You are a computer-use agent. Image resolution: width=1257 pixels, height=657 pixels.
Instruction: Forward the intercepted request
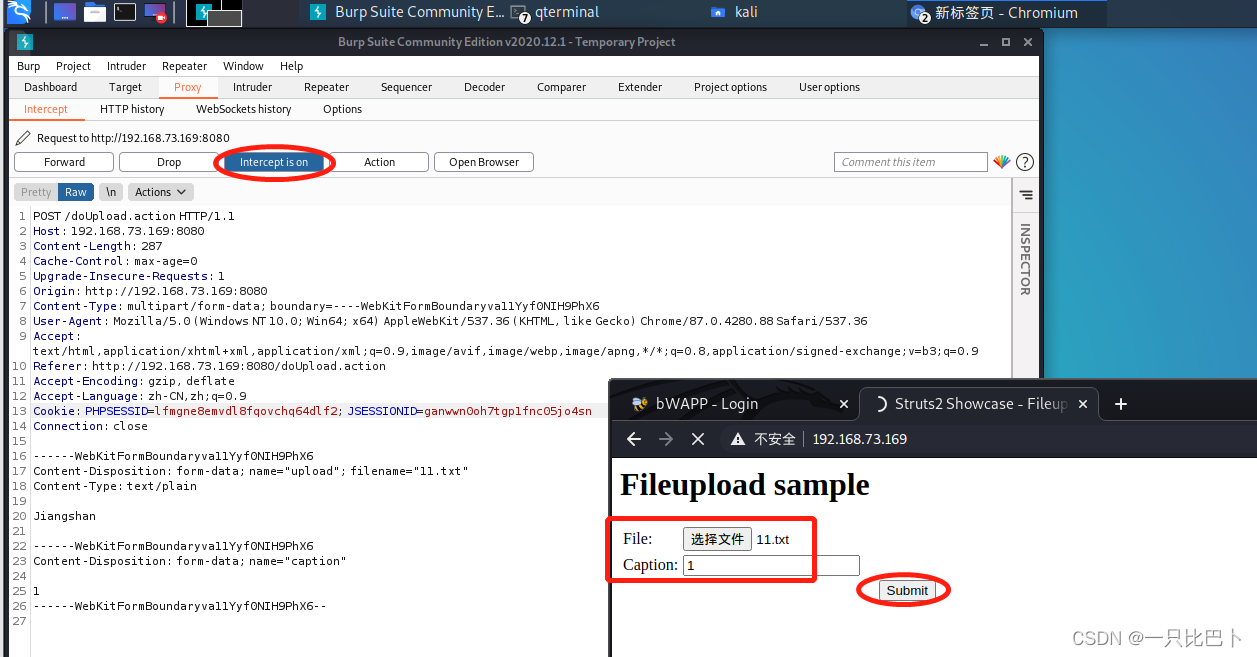point(64,162)
